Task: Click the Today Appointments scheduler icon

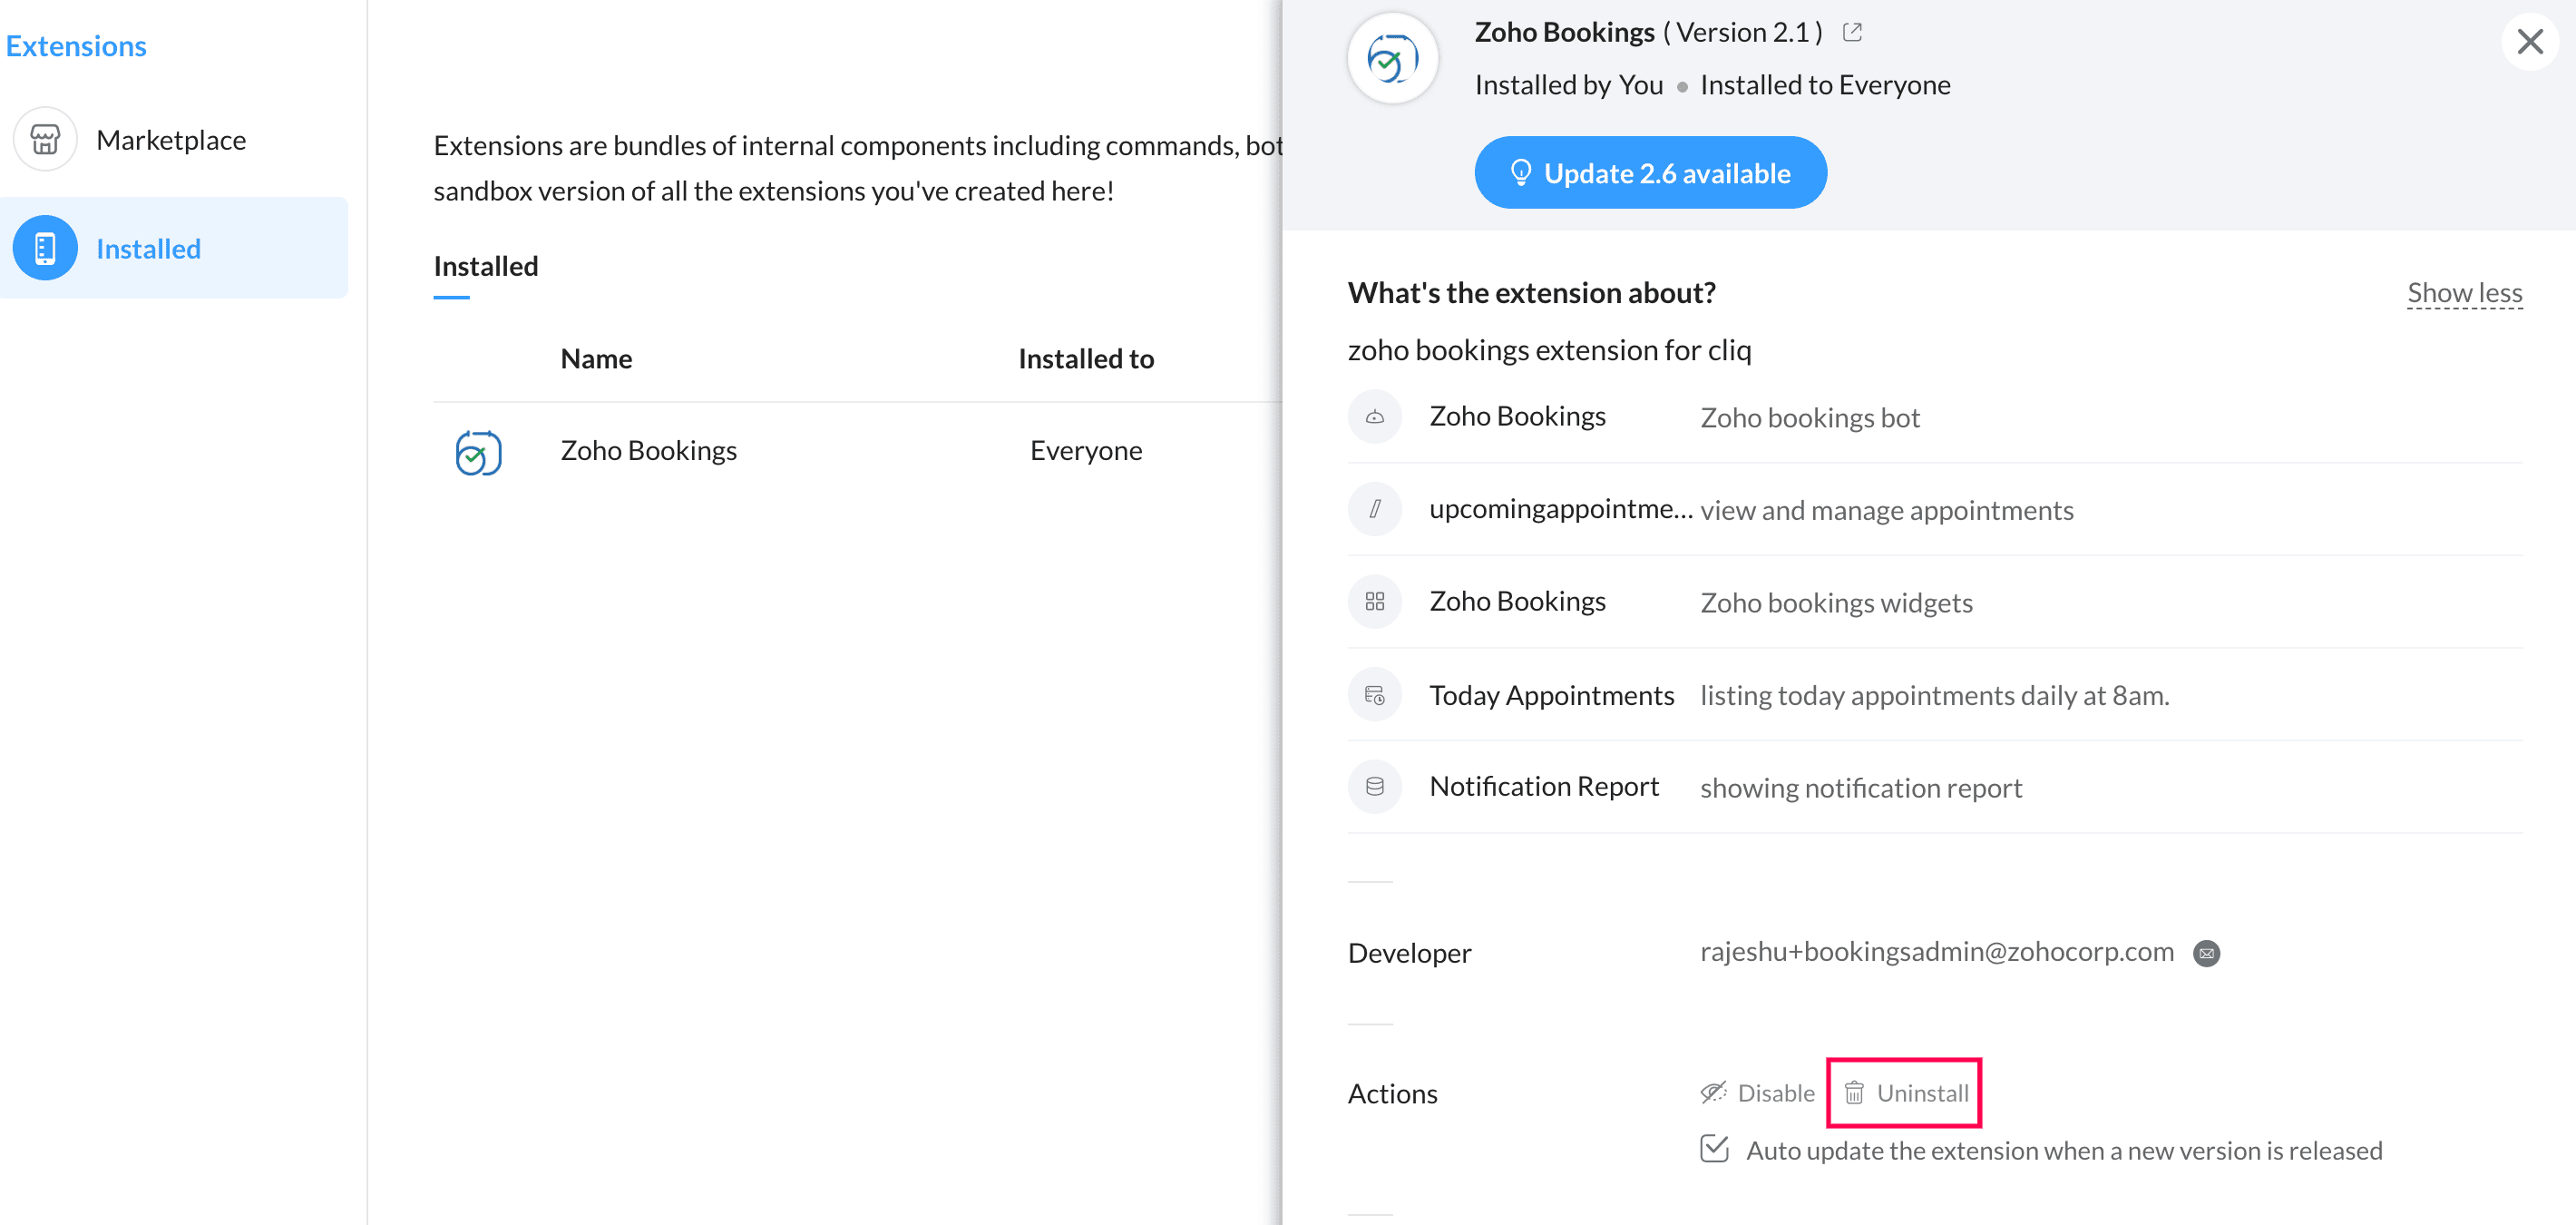Action: point(1375,694)
